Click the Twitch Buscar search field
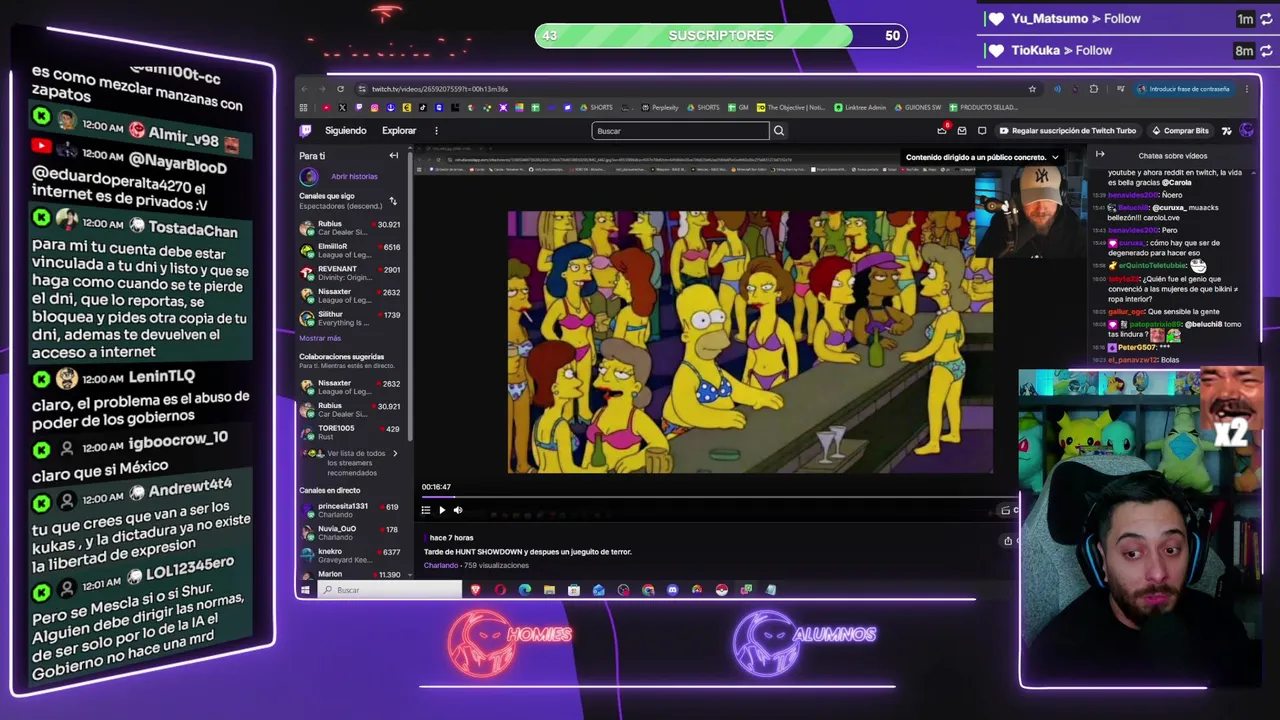Viewport: 1280px width, 720px height. (681, 130)
